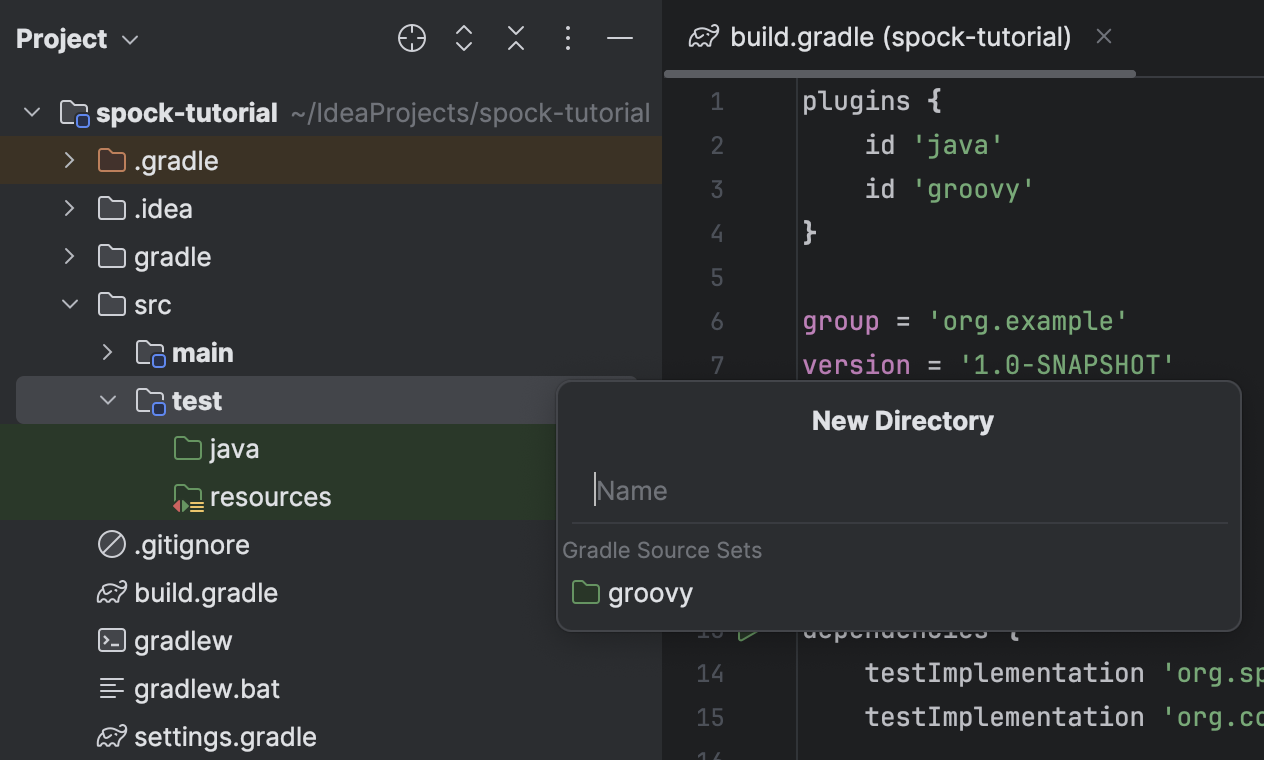Click the Expand All icon in Project toolbar
Image resolution: width=1264 pixels, height=760 pixels.
pos(463,38)
